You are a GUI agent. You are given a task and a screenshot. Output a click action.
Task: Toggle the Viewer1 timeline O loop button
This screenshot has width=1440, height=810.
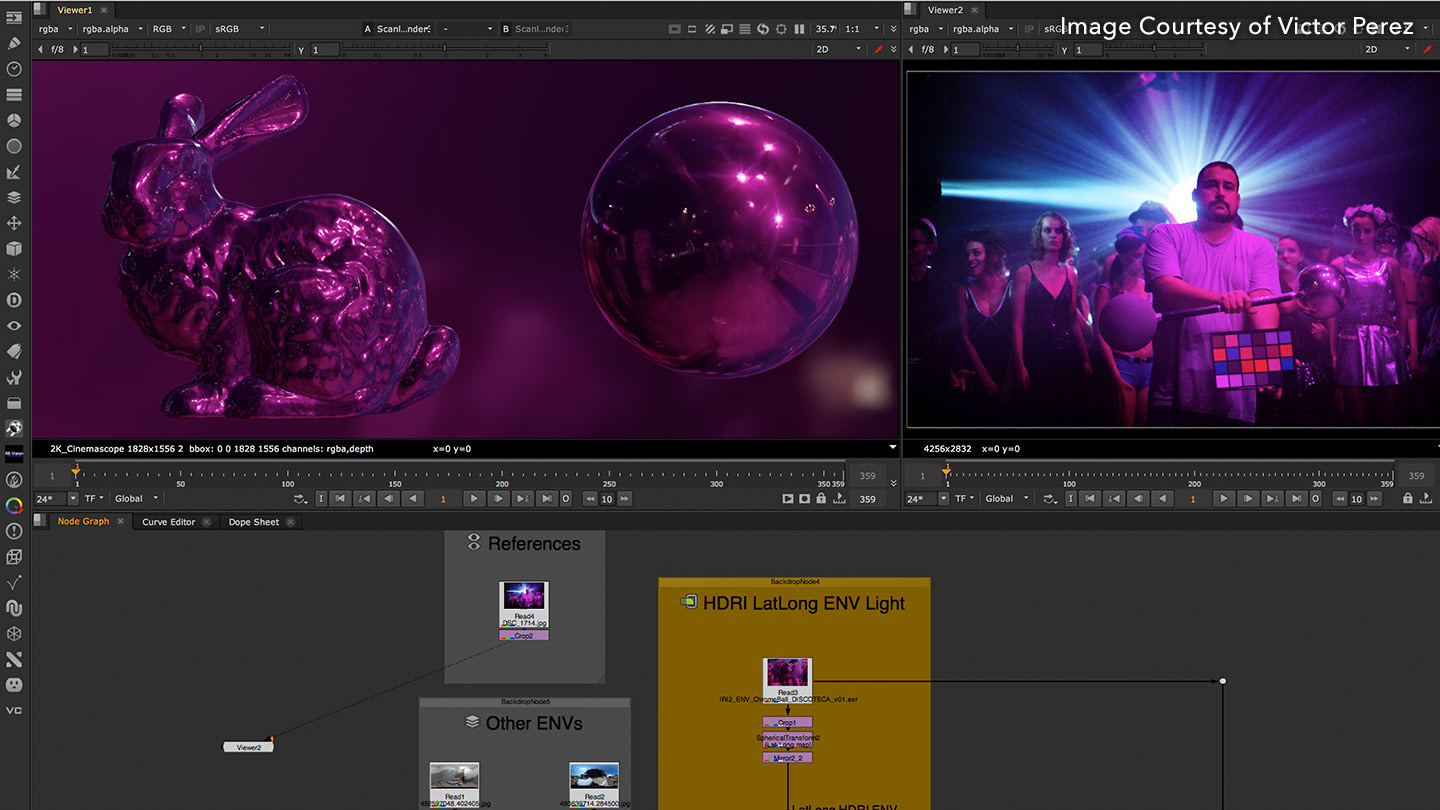pos(565,498)
